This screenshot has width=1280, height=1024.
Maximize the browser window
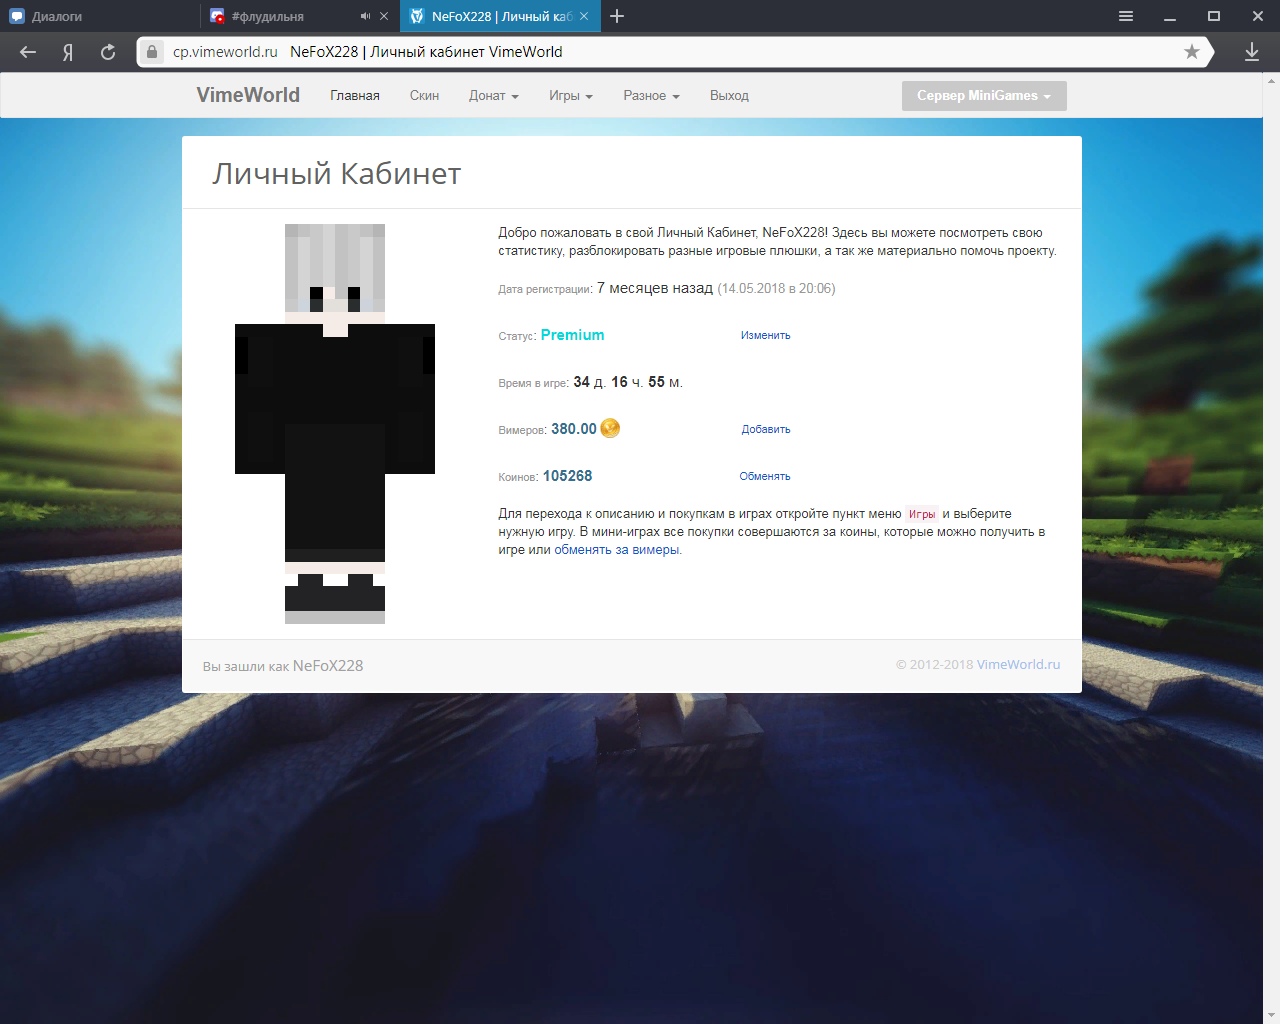pyautogui.click(x=1214, y=16)
